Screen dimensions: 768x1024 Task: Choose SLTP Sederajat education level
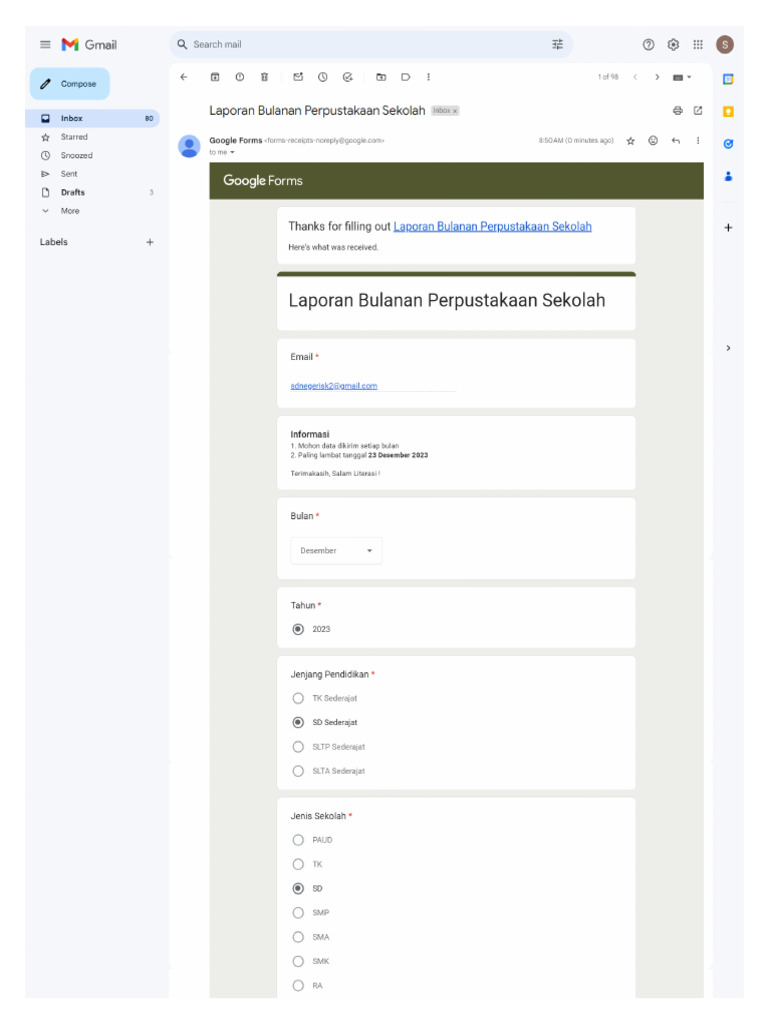point(298,747)
